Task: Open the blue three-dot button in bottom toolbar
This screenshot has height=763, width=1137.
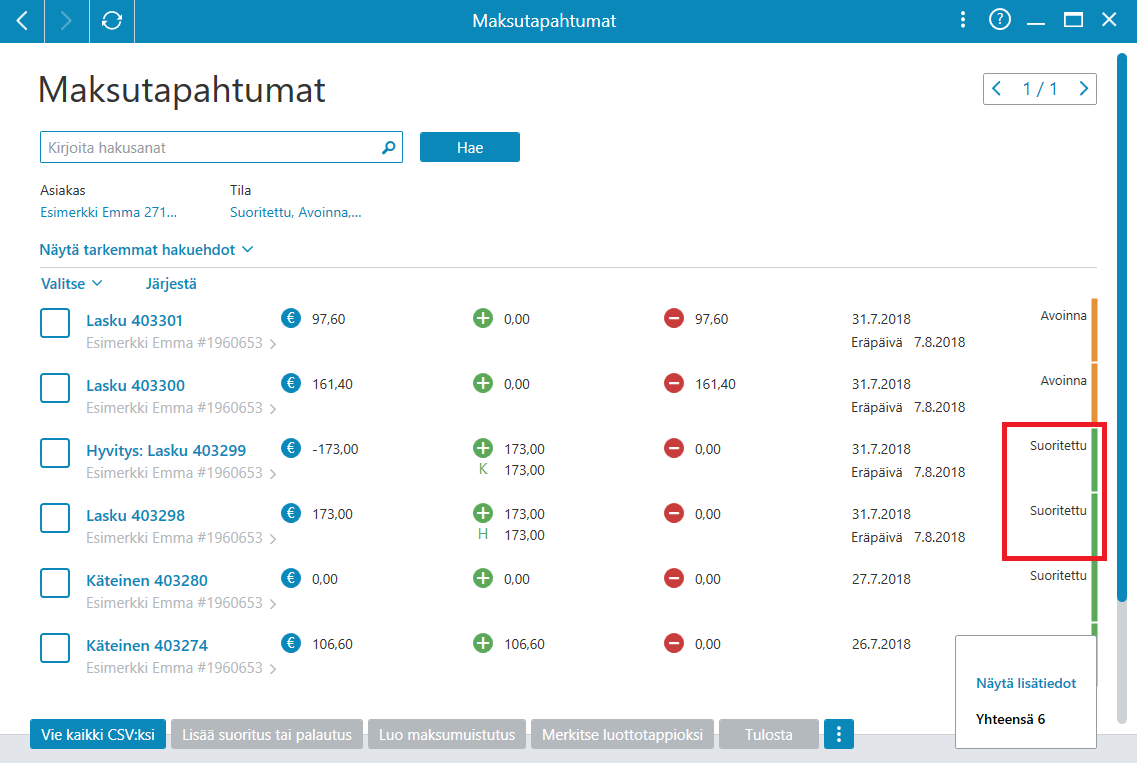Action: click(x=838, y=734)
